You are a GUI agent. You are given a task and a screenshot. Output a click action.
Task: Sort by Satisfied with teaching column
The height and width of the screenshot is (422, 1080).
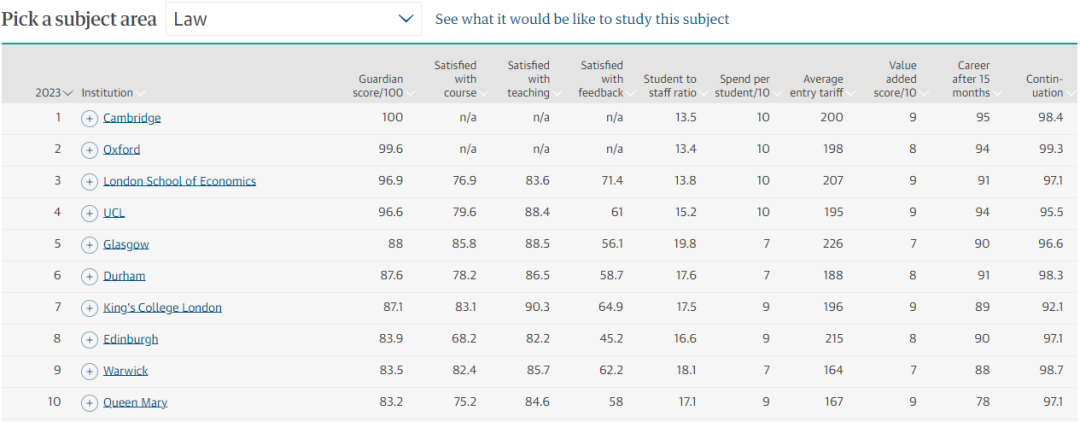[529, 79]
